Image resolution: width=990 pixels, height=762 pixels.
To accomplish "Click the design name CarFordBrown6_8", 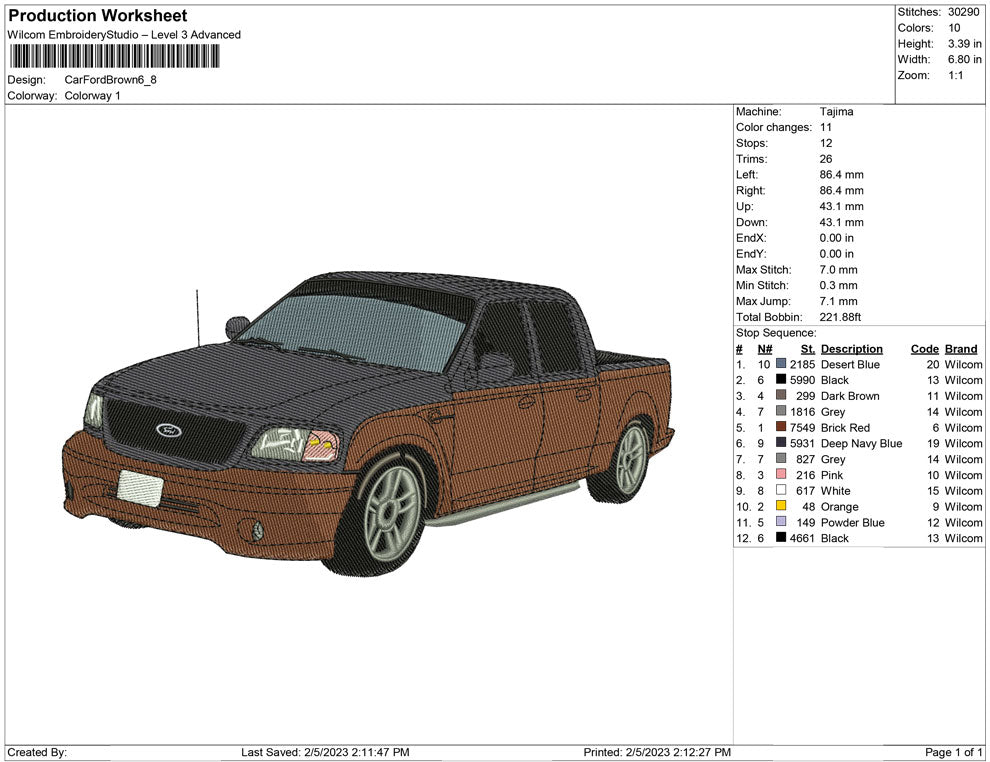I will point(111,80).
